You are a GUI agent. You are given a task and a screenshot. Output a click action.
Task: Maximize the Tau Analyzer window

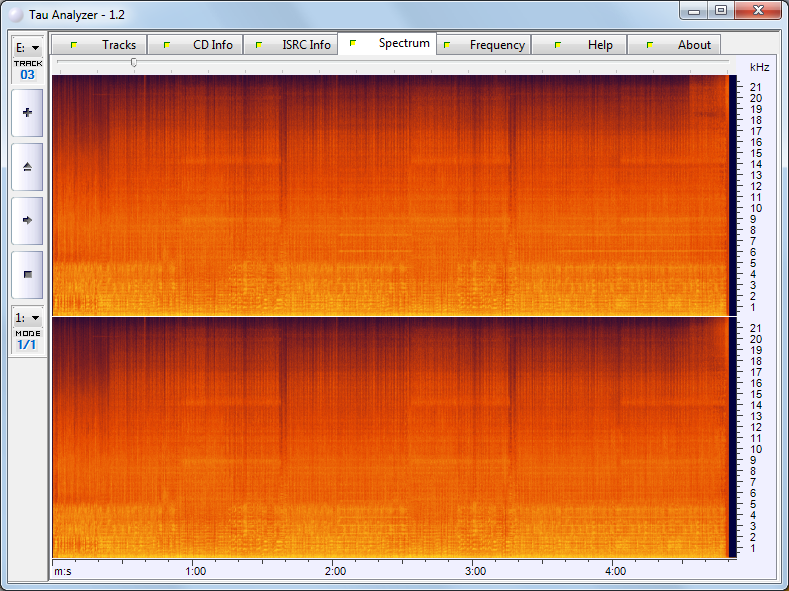click(x=720, y=10)
